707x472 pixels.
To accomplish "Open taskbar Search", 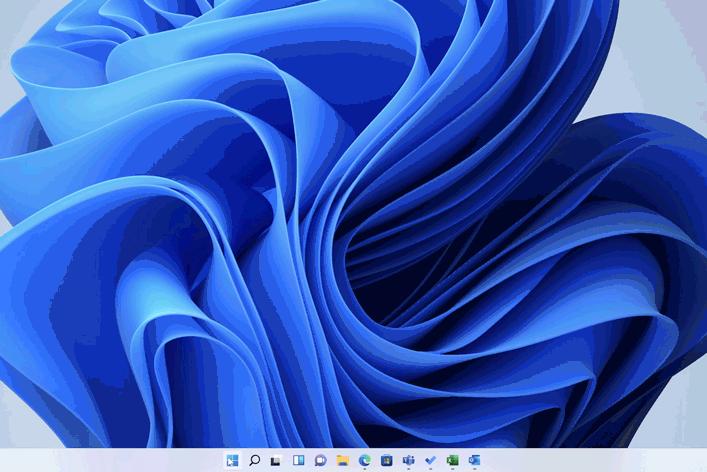I will [254, 460].
